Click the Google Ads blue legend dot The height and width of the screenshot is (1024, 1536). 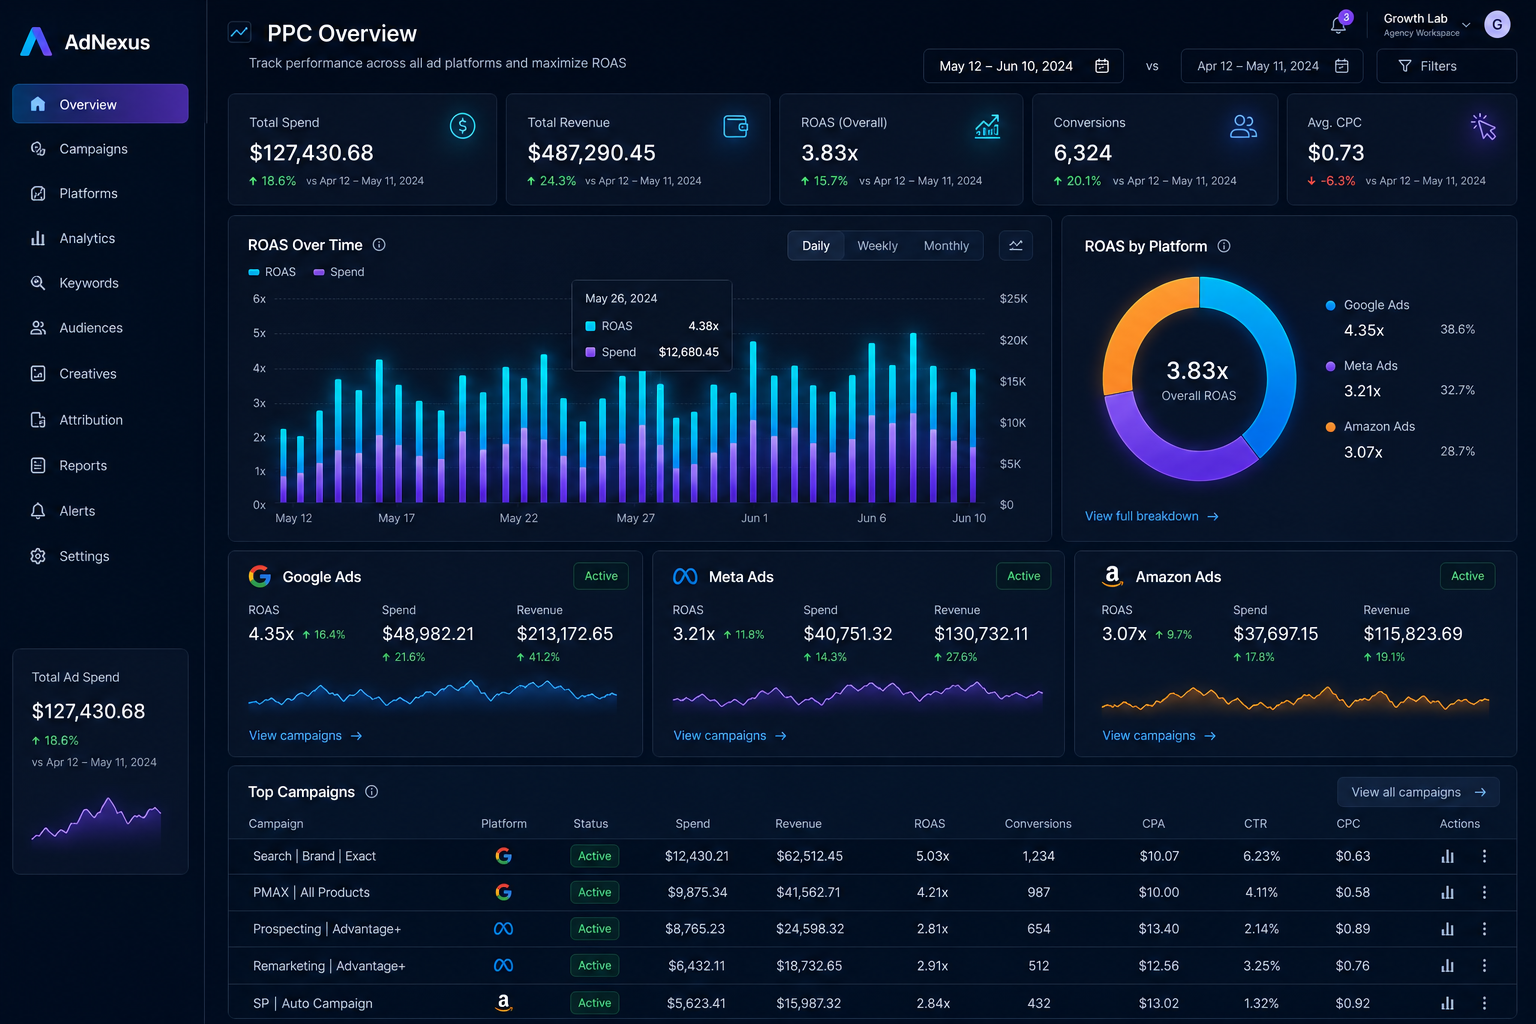(1330, 305)
